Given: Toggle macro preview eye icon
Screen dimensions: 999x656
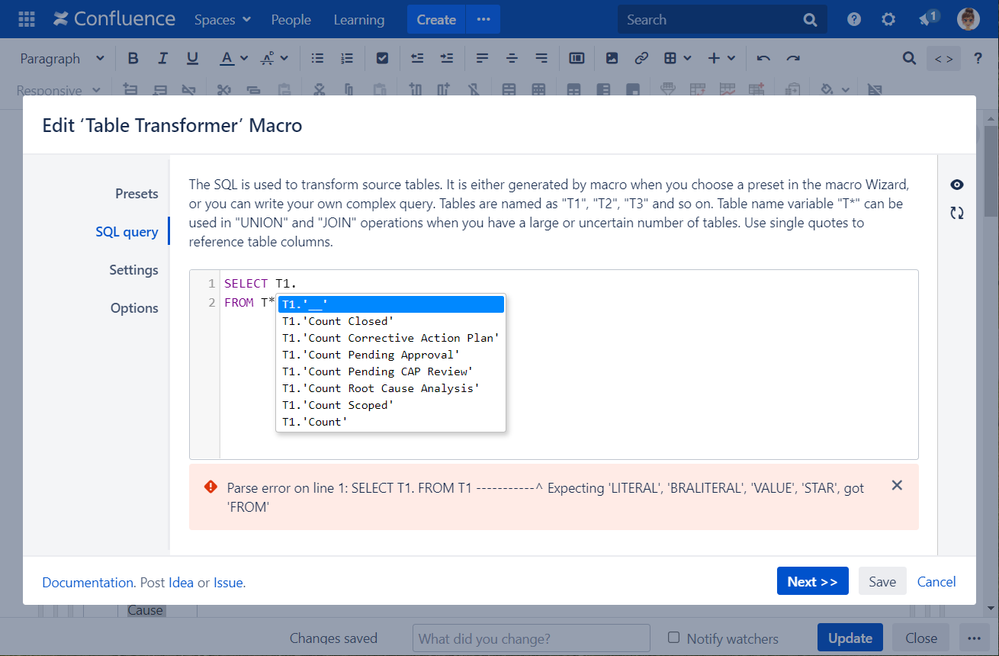Looking at the screenshot, I should (957, 185).
